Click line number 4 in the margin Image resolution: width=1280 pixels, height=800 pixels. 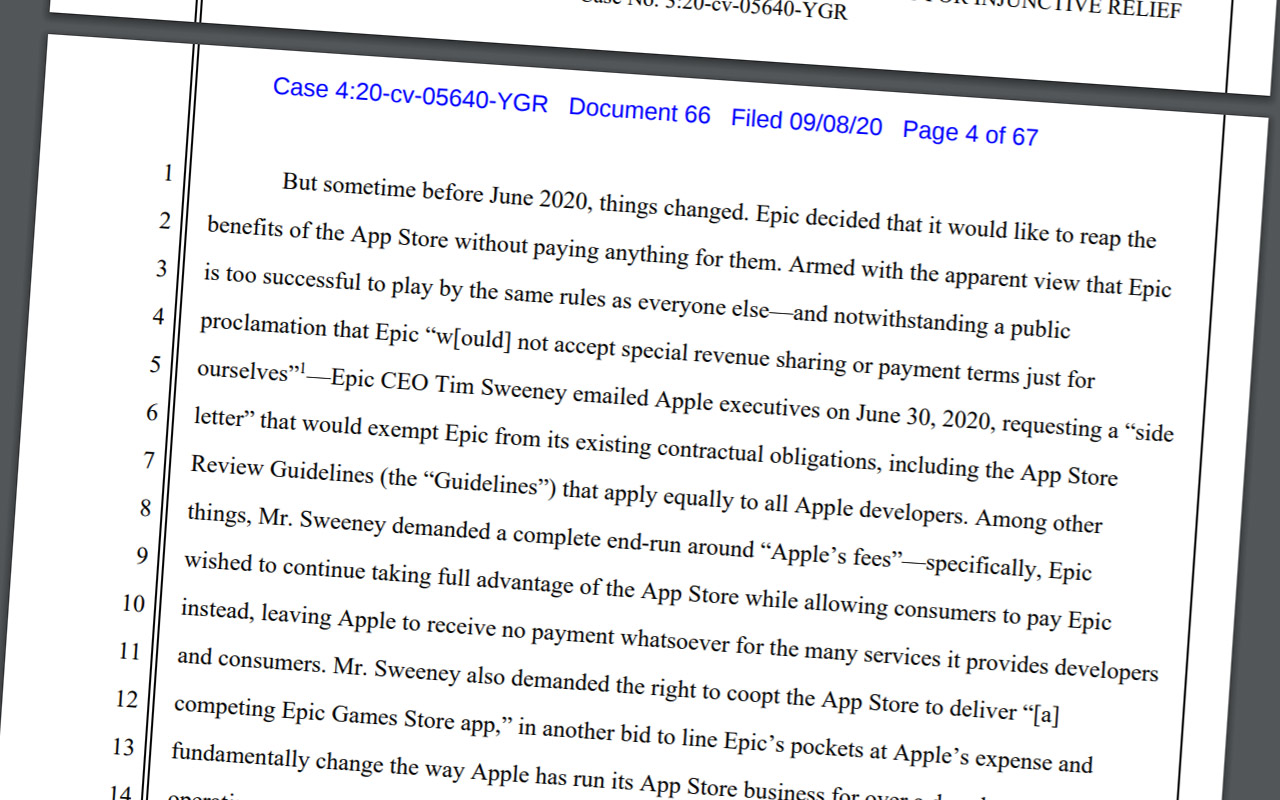157,317
